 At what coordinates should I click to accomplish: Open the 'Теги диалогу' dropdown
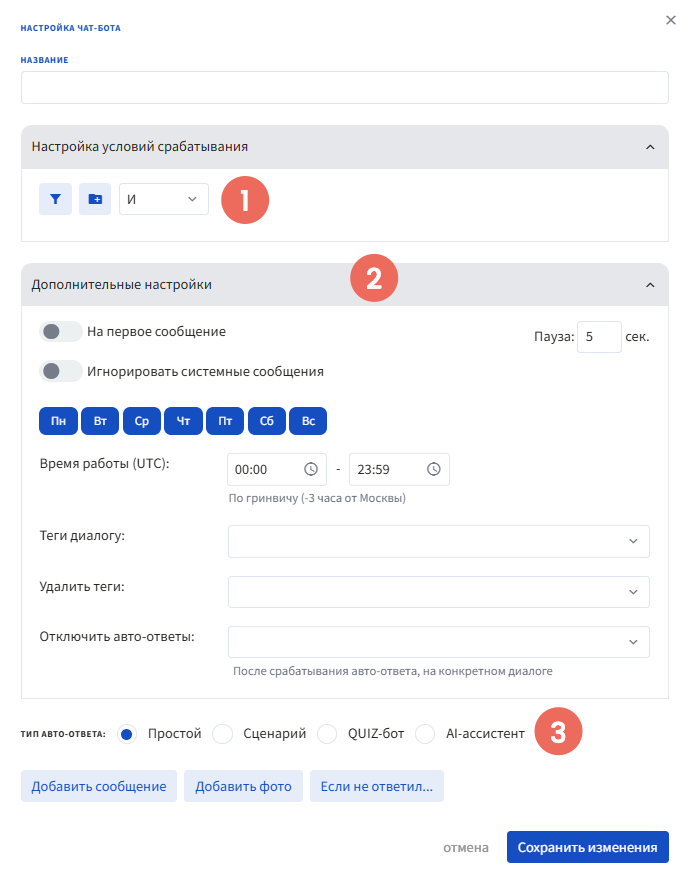coord(439,542)
